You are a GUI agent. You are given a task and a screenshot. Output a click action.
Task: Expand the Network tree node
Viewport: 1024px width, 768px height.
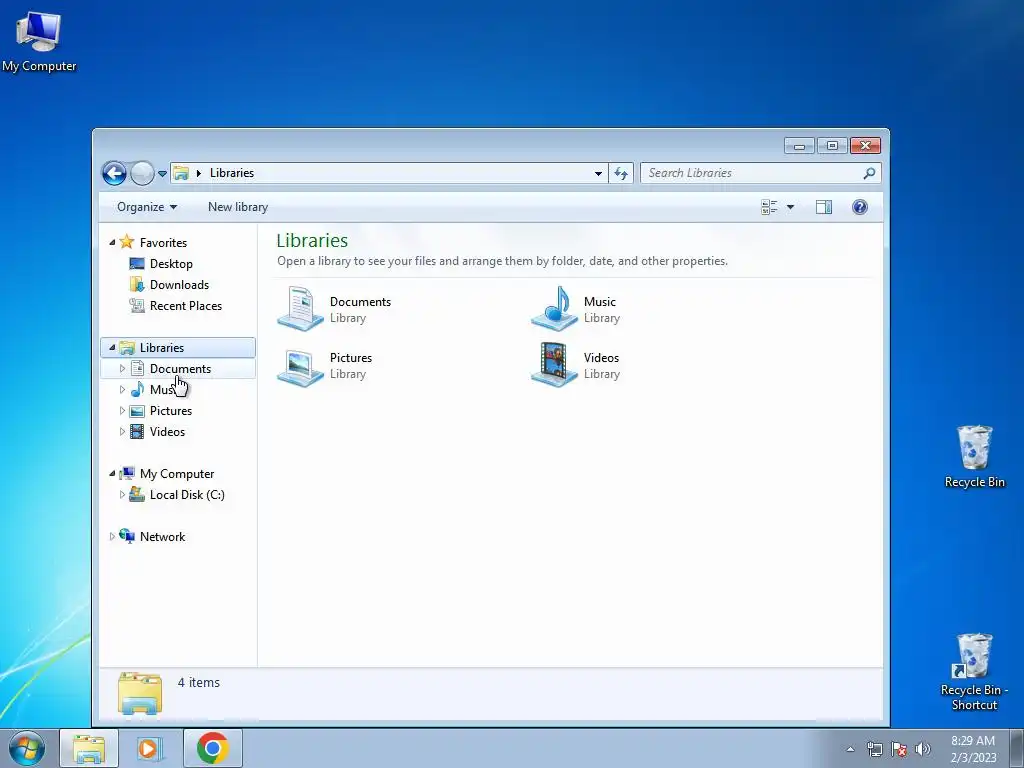point(112,537)
